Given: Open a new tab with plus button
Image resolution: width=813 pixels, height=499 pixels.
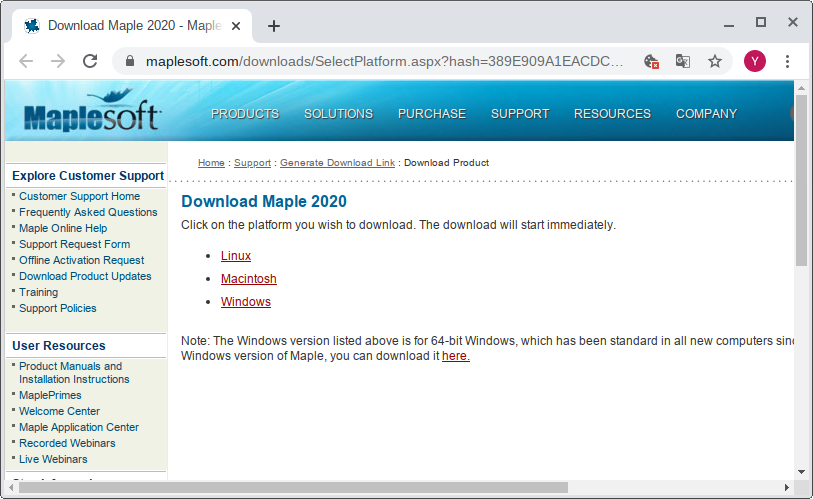Looking at the screenshot, I should pos(274,26).
